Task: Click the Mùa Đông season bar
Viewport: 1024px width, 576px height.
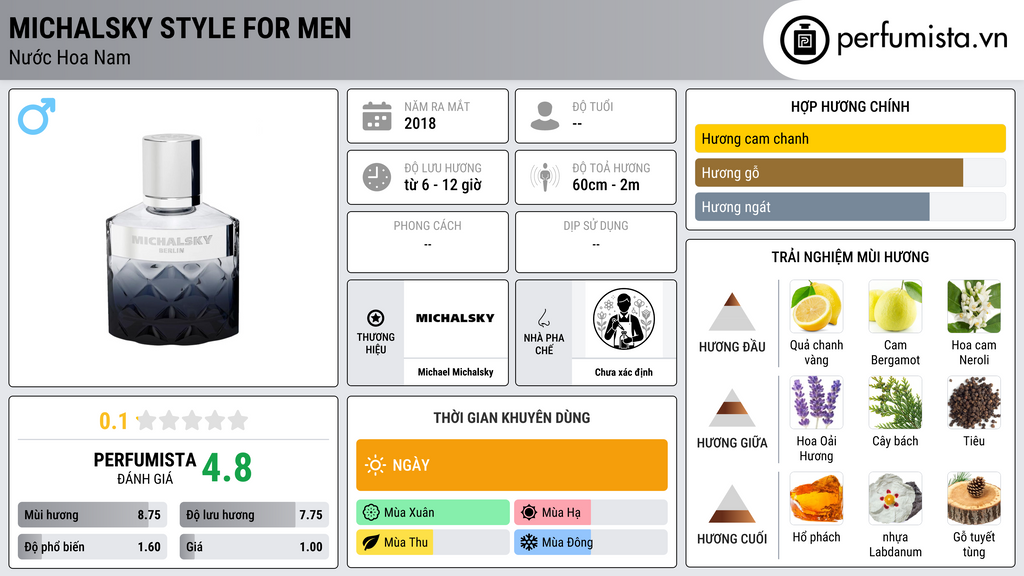Action: tap(591, 542)
